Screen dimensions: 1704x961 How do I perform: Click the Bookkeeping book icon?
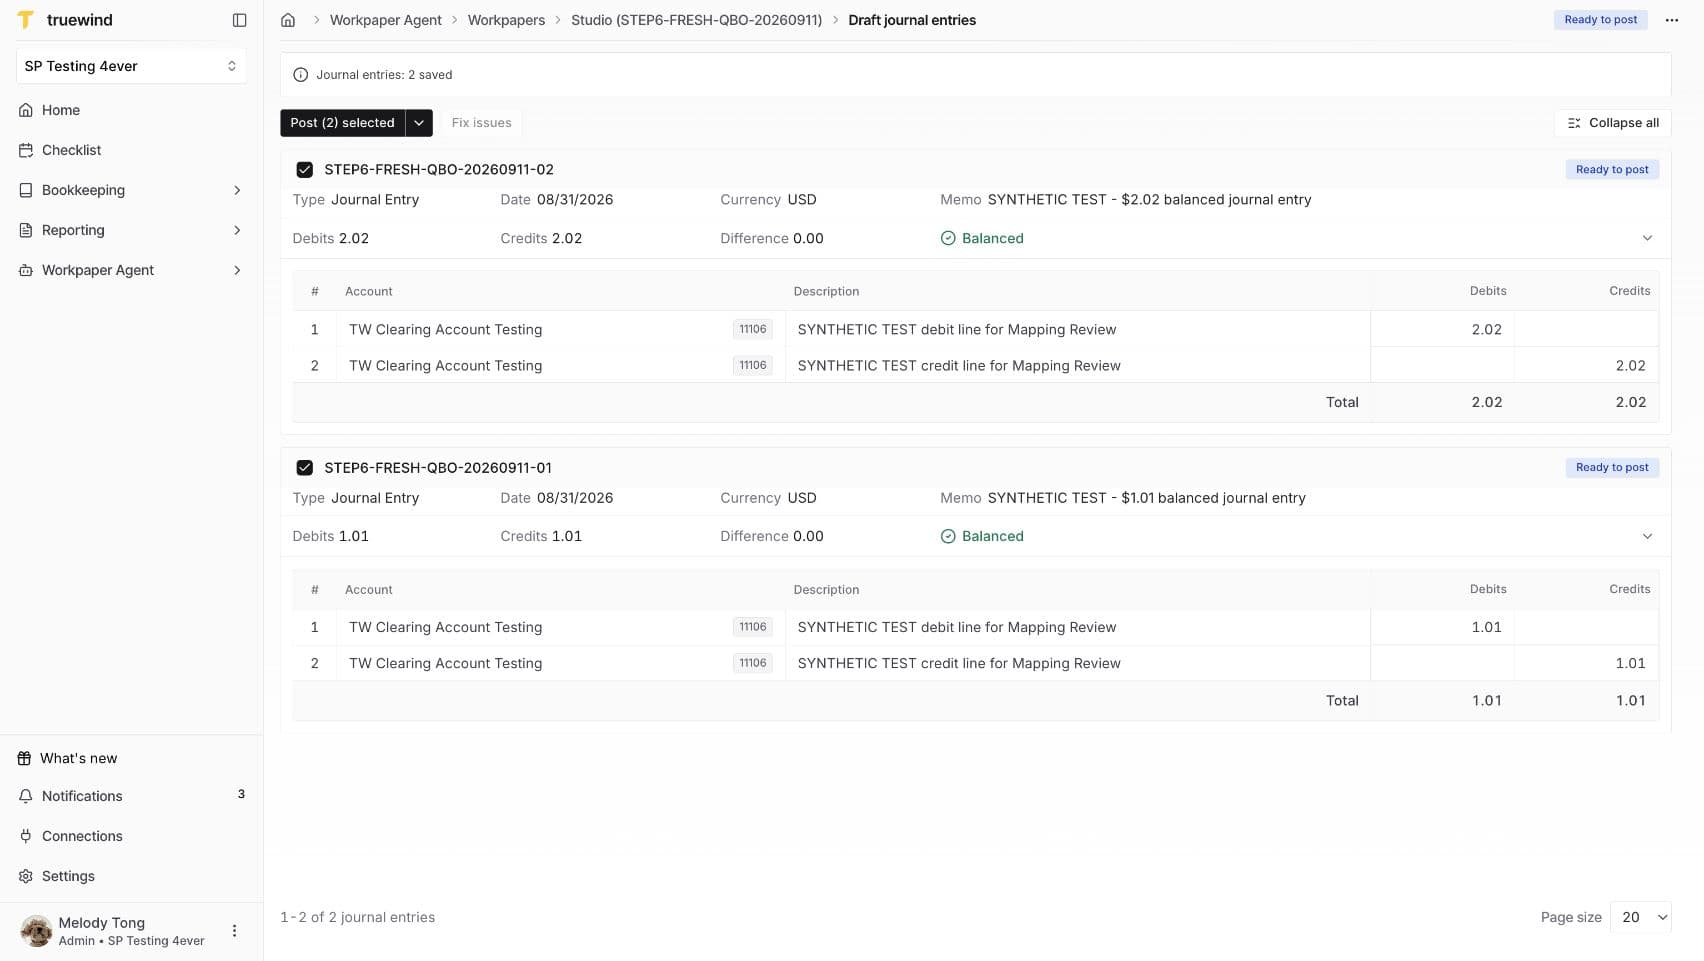[26, 190]
